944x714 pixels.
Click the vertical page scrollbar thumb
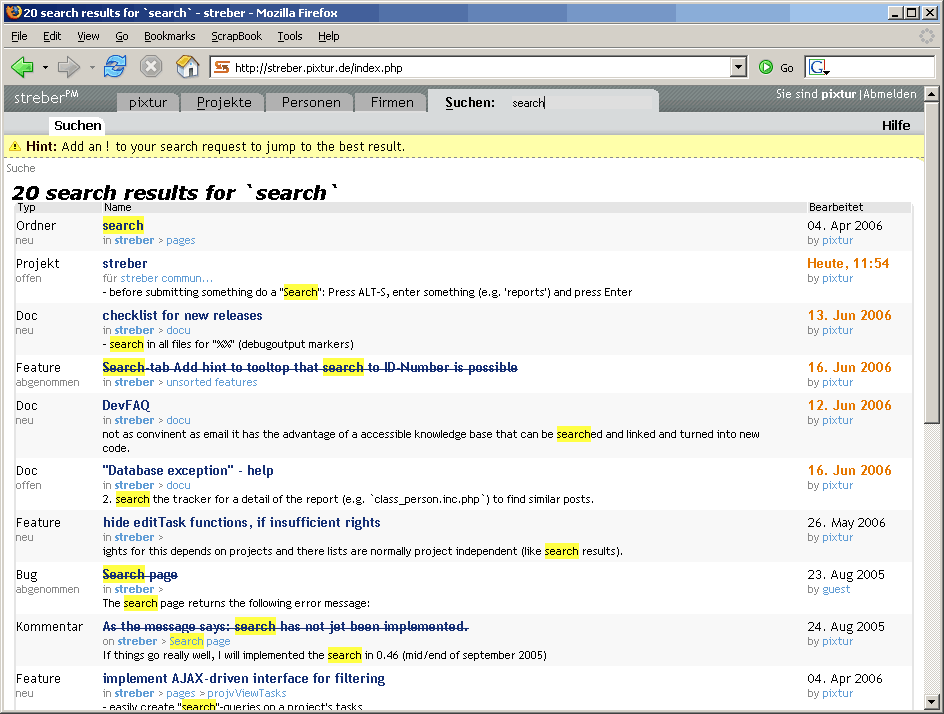931,262
